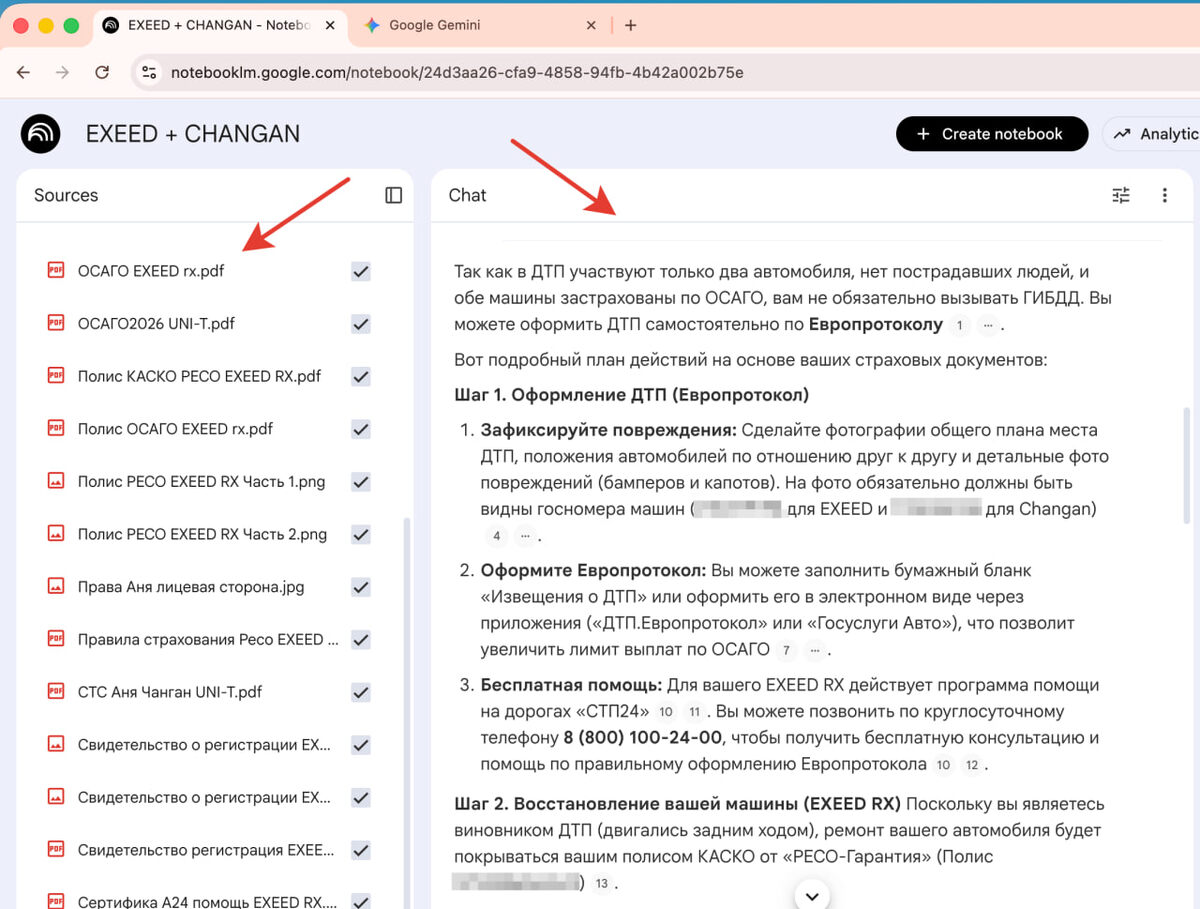Collapse the Sources panel icon
The image size is (1200, 909).
393,195
